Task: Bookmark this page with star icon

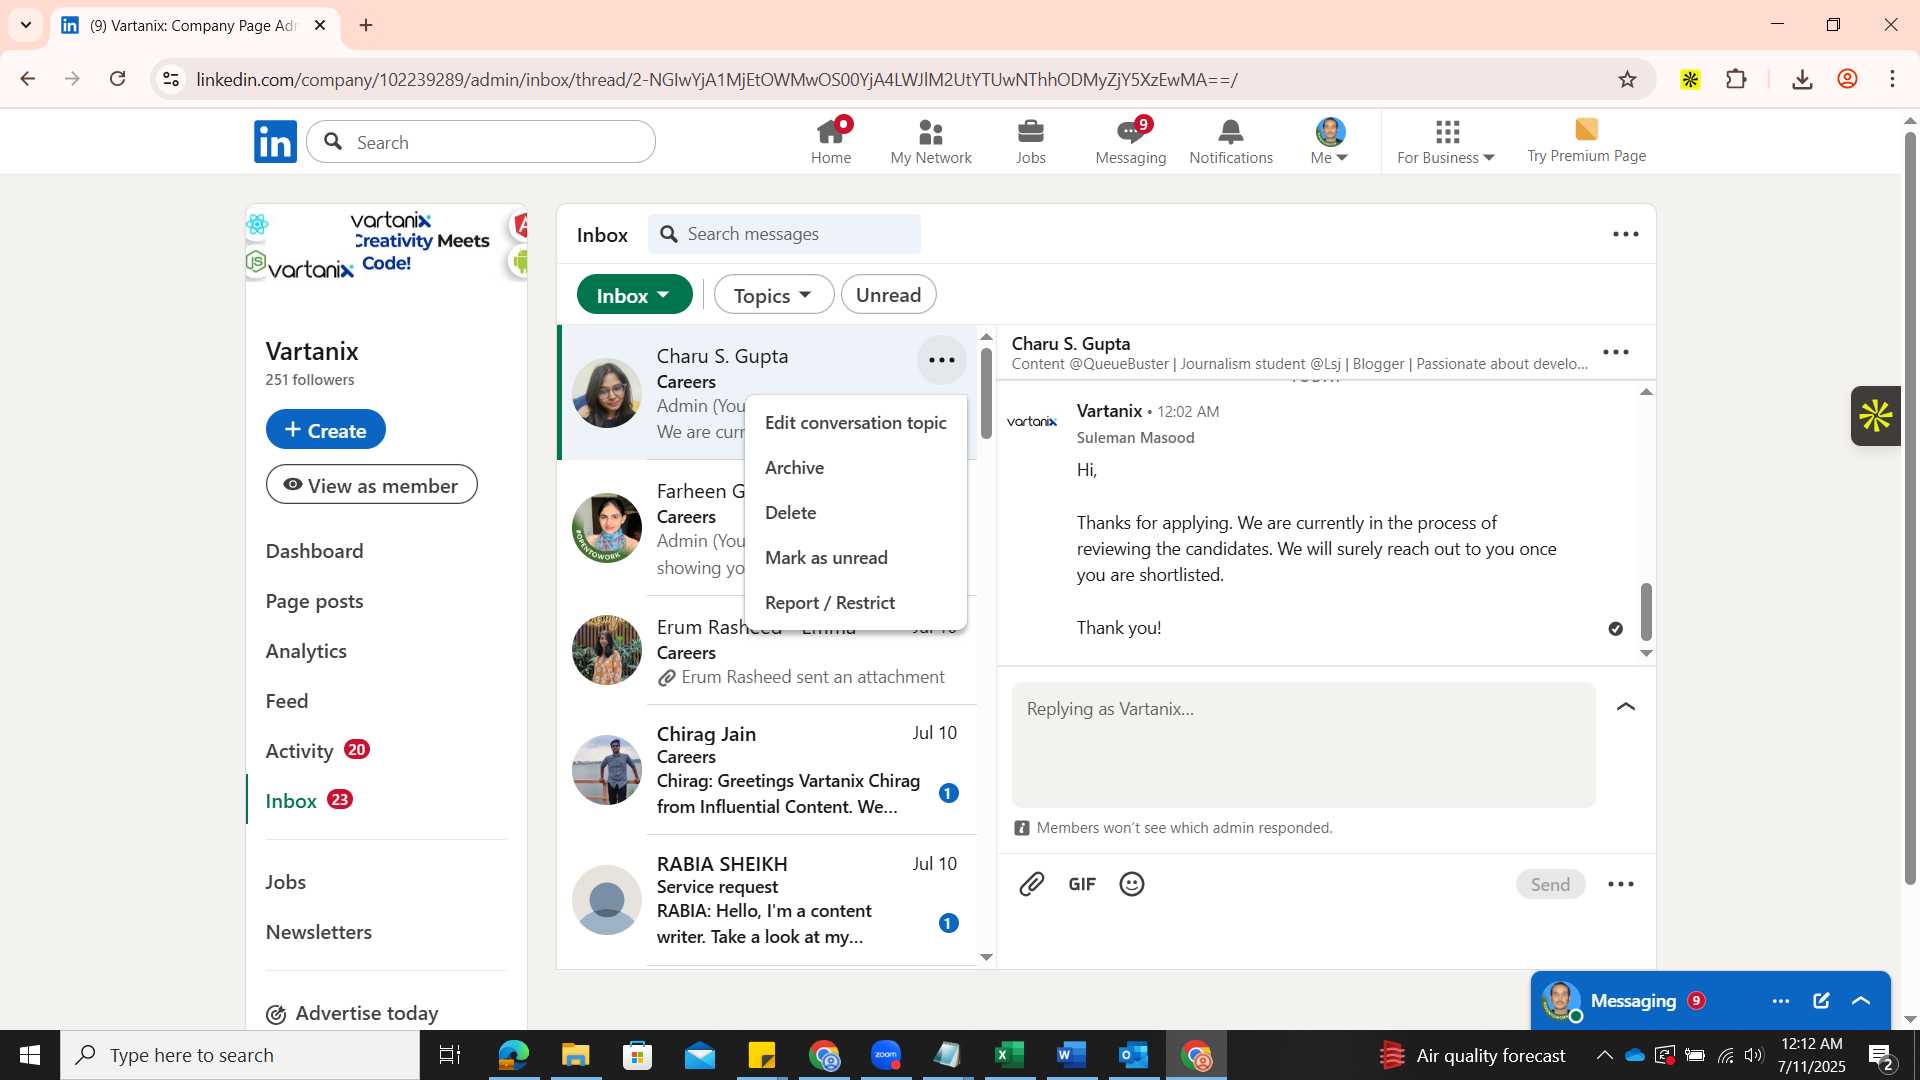Action: coord(1628,79)
